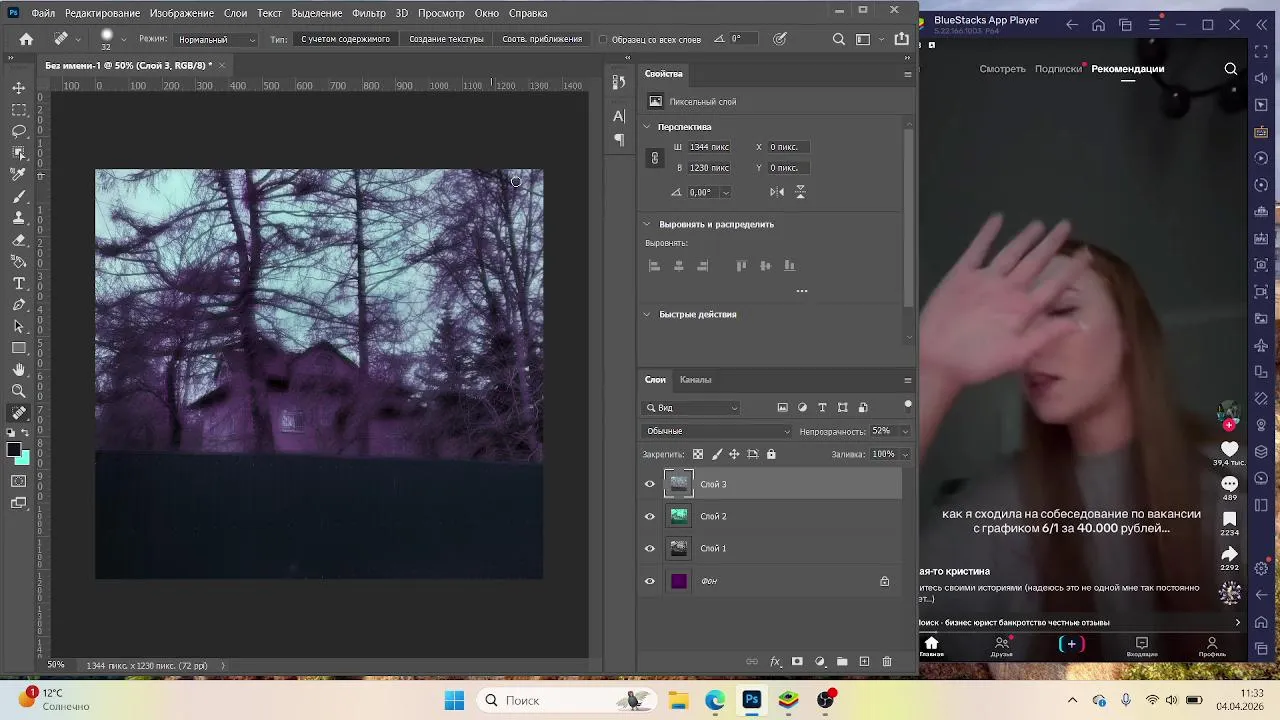Hide layer Слой 2
The width and height of the screenshot is (1280, 720).
(x=650, y=516)
